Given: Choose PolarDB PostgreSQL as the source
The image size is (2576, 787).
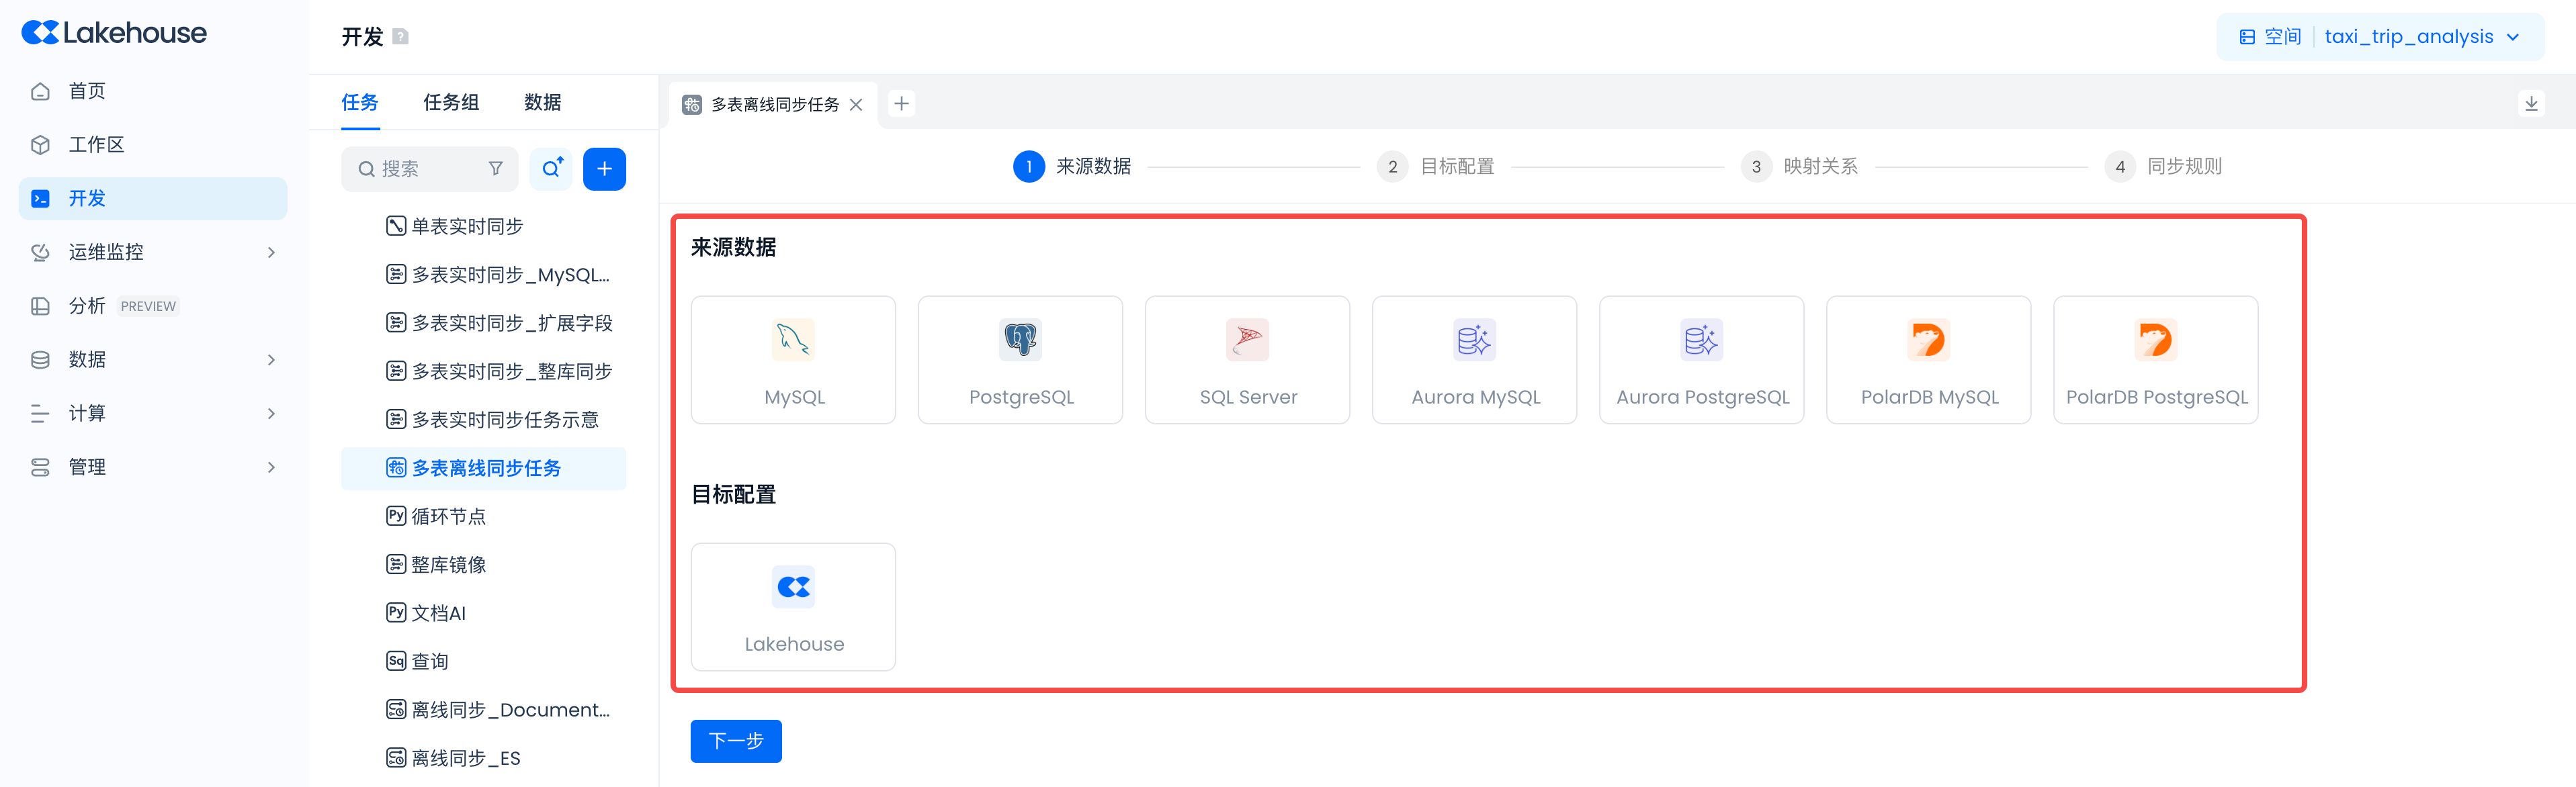Looking at the screenshot, I should coord(2155,359).
